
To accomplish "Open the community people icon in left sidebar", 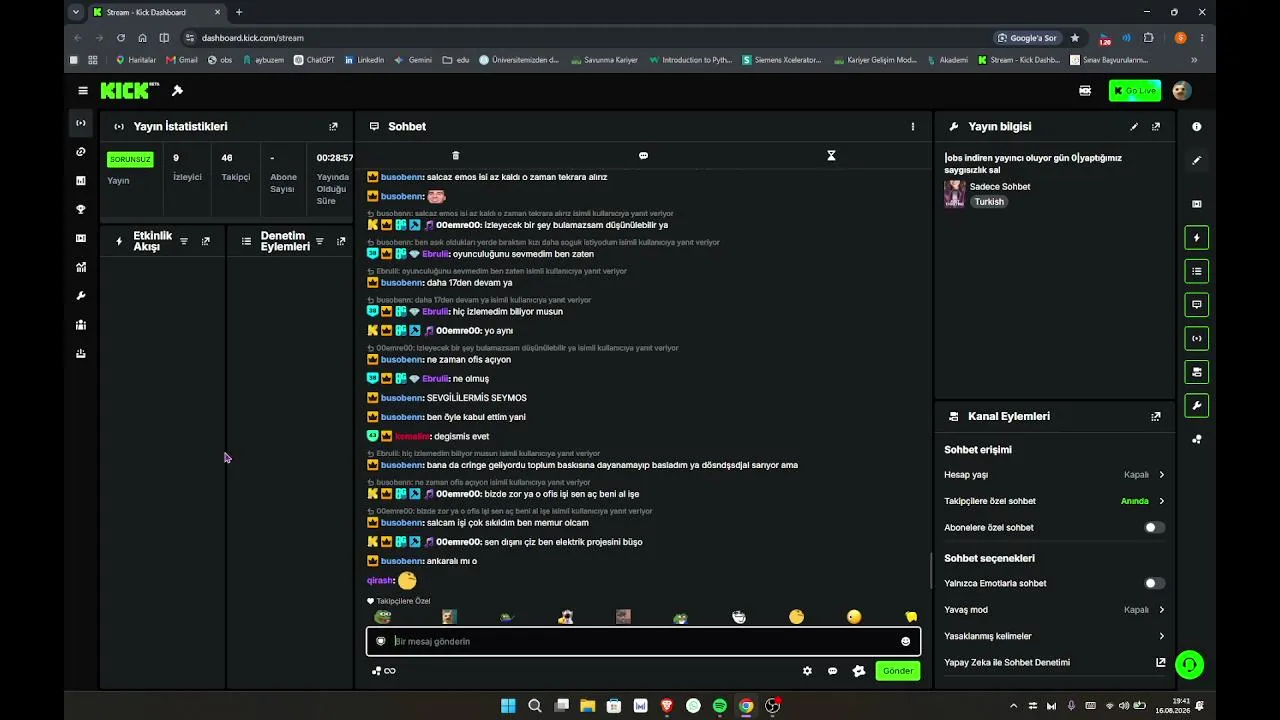I will (81, 325).
